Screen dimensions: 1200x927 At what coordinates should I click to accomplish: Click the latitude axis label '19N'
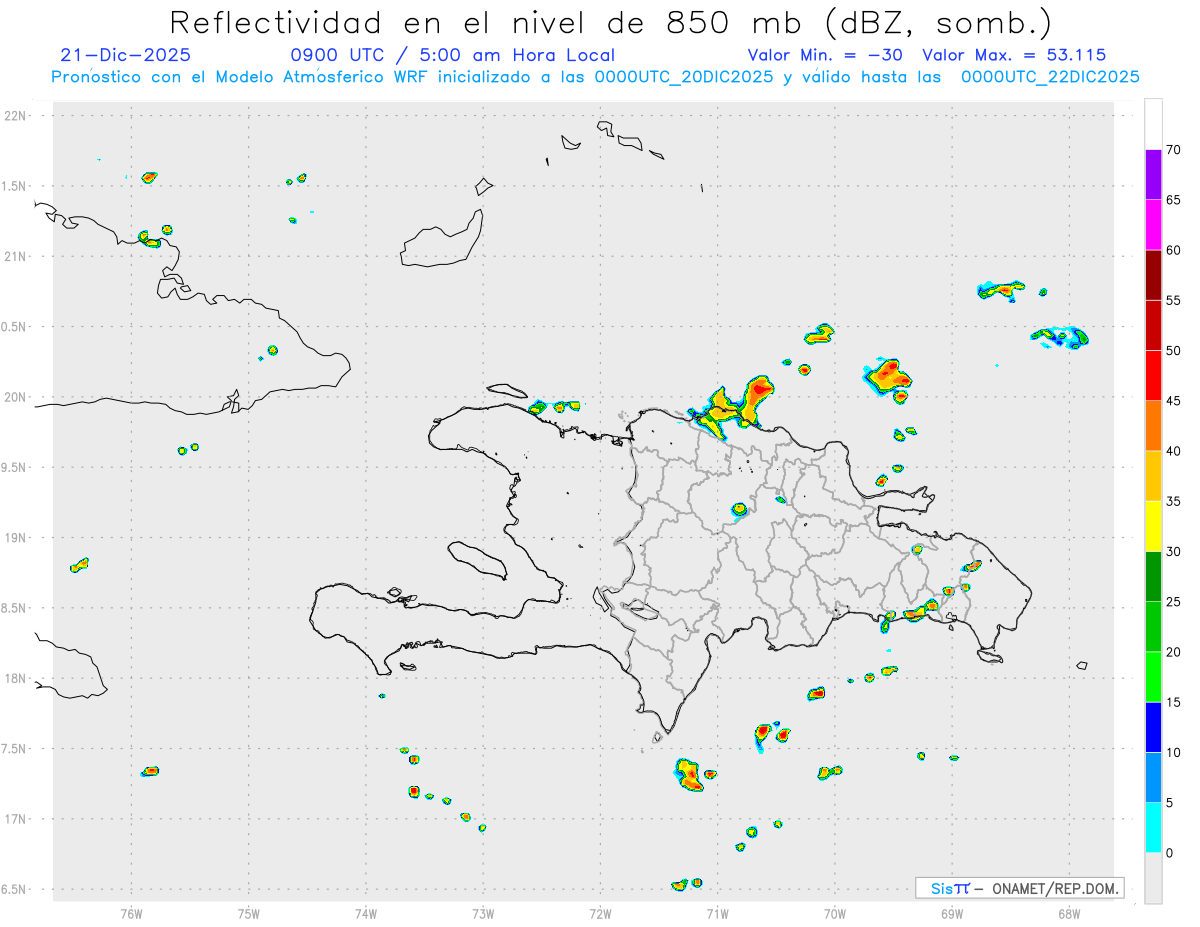click(17, 538)
